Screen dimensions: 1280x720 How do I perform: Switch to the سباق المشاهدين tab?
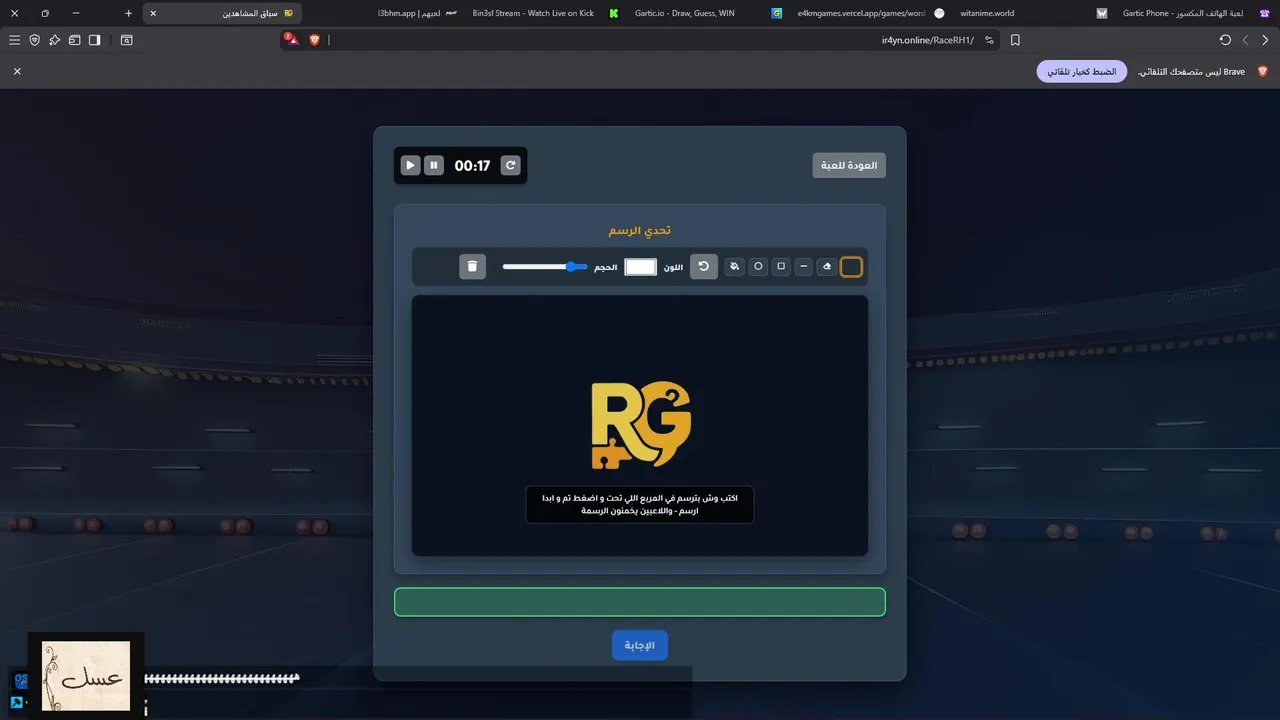tap(222, 13)
